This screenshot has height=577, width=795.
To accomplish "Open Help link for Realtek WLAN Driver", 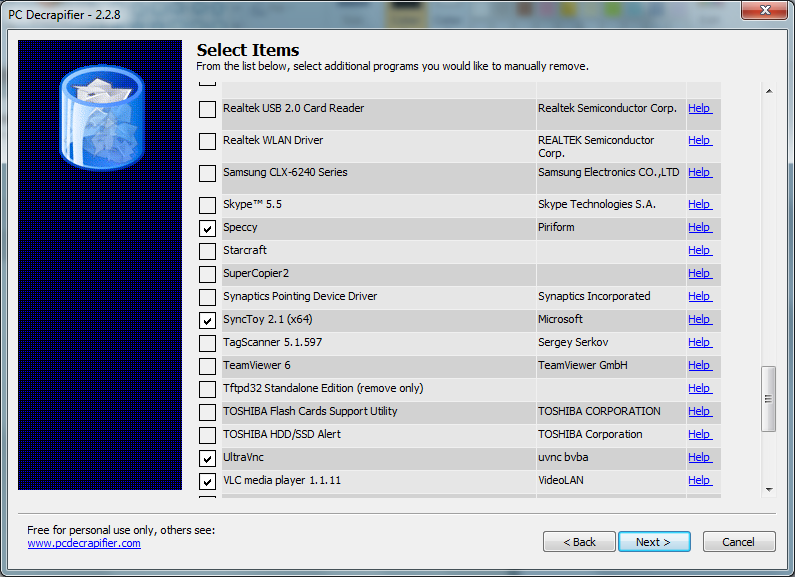I will click(x=700, y=140).
